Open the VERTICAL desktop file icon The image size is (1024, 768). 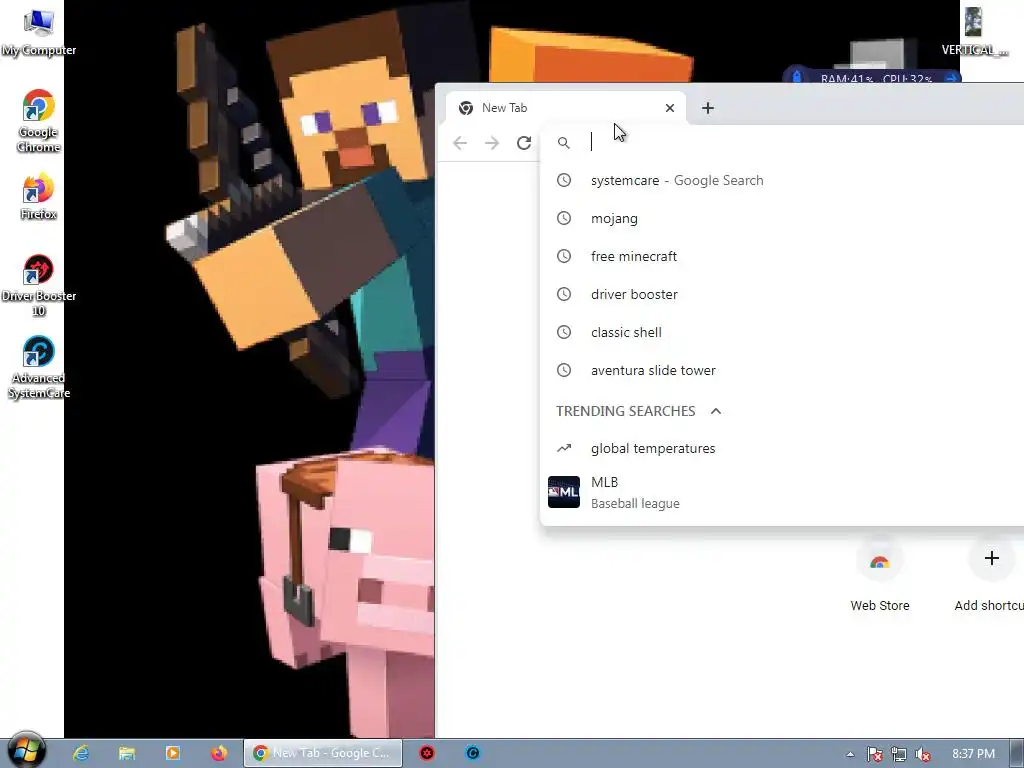point(974,31)
